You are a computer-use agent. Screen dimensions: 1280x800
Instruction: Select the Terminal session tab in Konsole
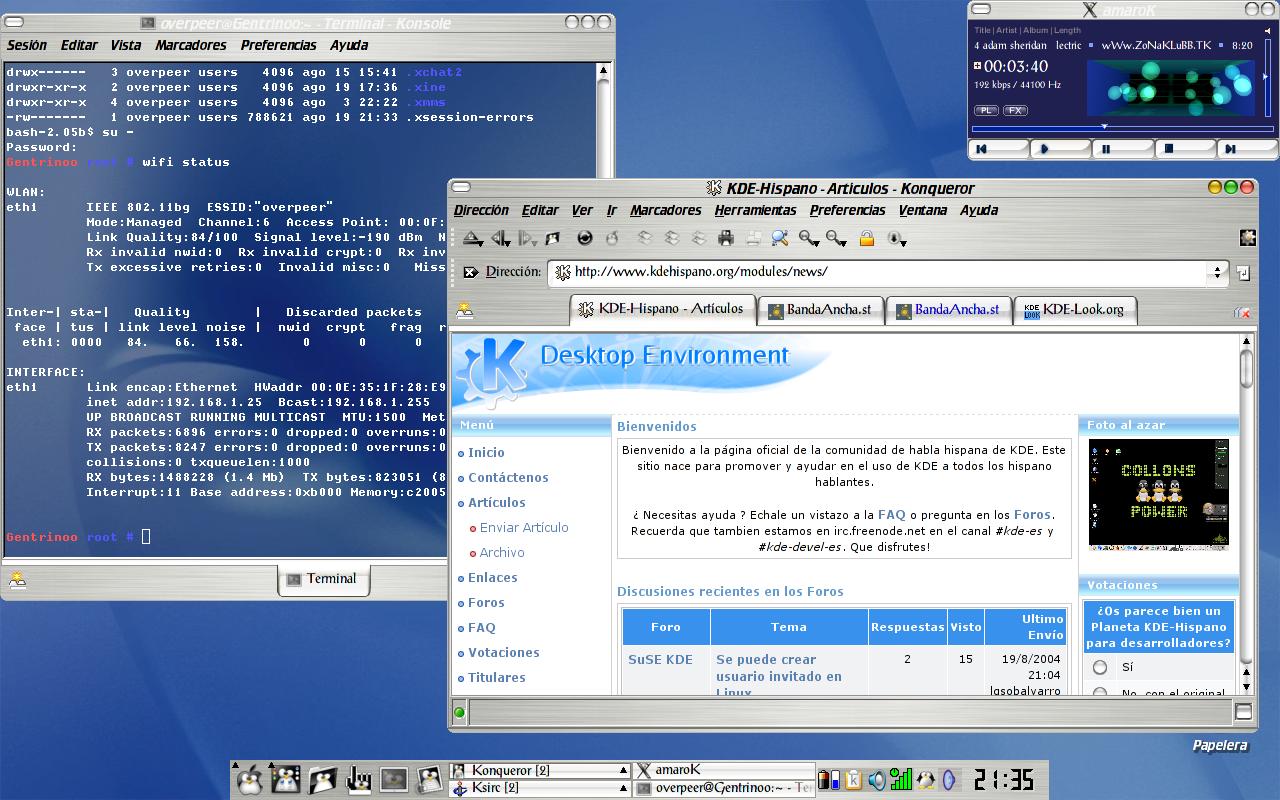322,579
